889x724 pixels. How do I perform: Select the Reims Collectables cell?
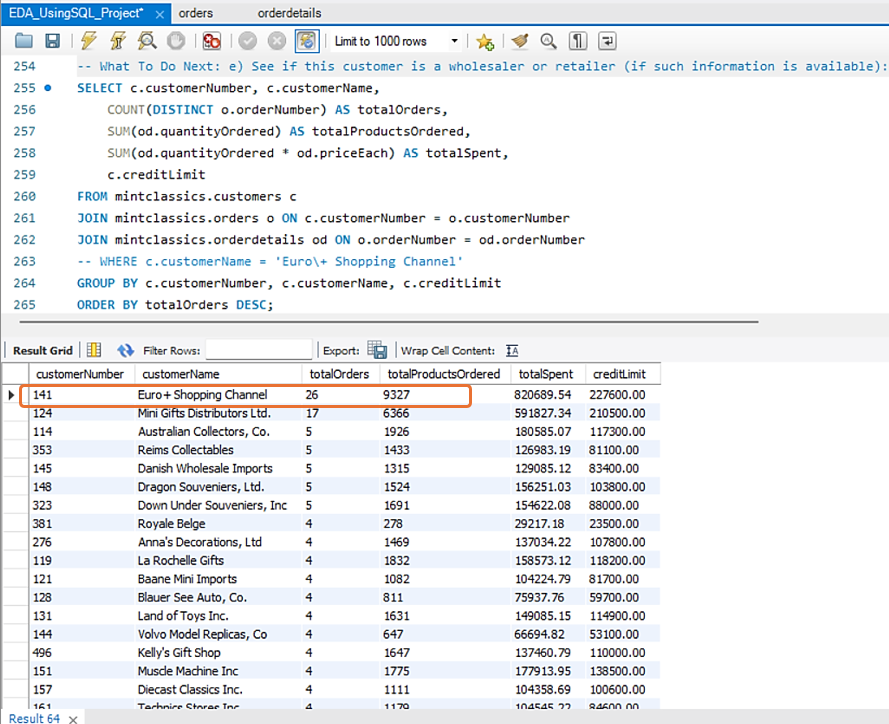pyautogui.click(x=218, y=450)
